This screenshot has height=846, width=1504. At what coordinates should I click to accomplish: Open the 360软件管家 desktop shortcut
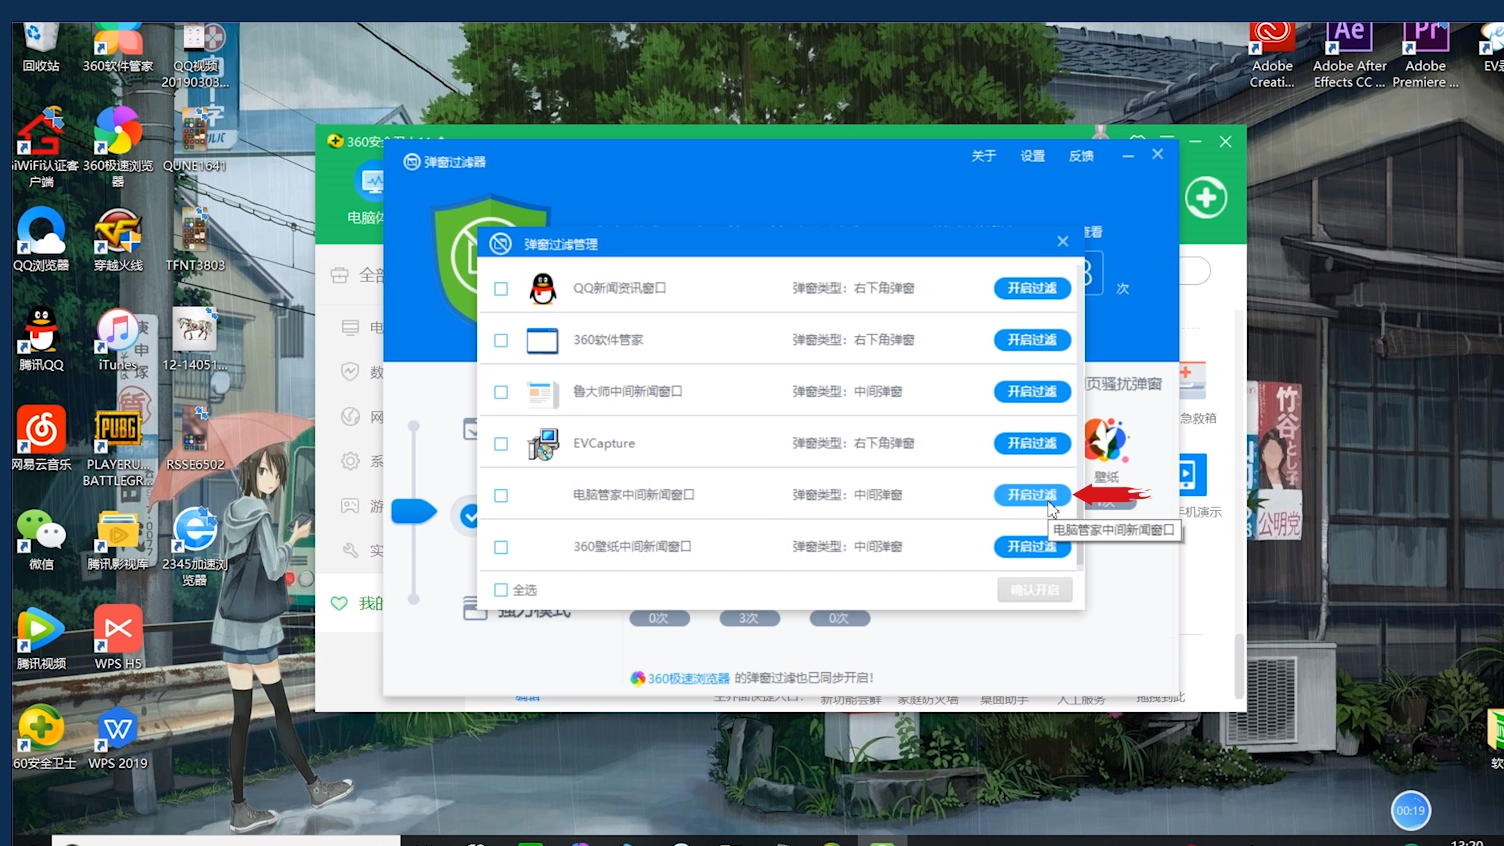click(118, 48)
